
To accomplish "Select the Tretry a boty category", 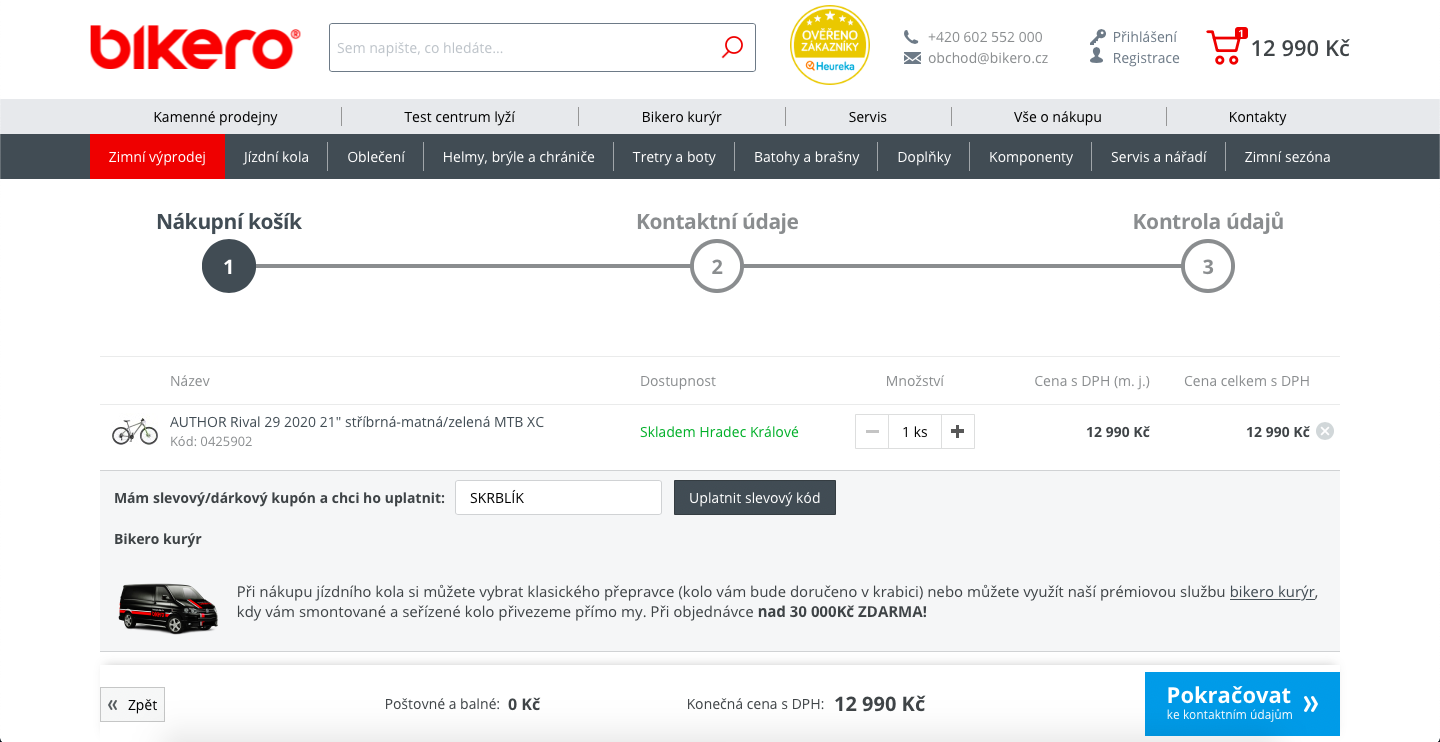I will tap(674, 157).
